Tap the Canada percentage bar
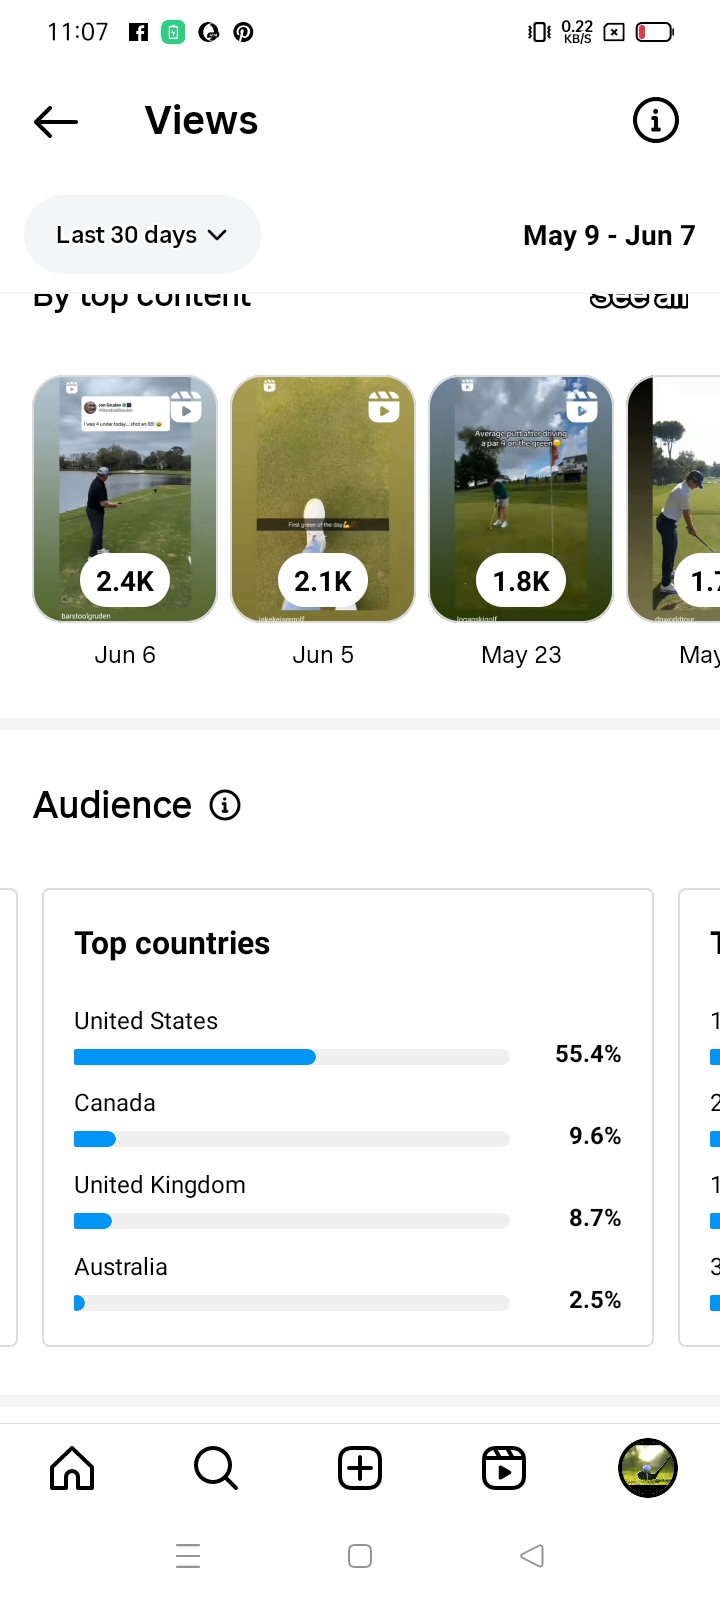Screen dimensions: 720x1600 pos(292,1139)
